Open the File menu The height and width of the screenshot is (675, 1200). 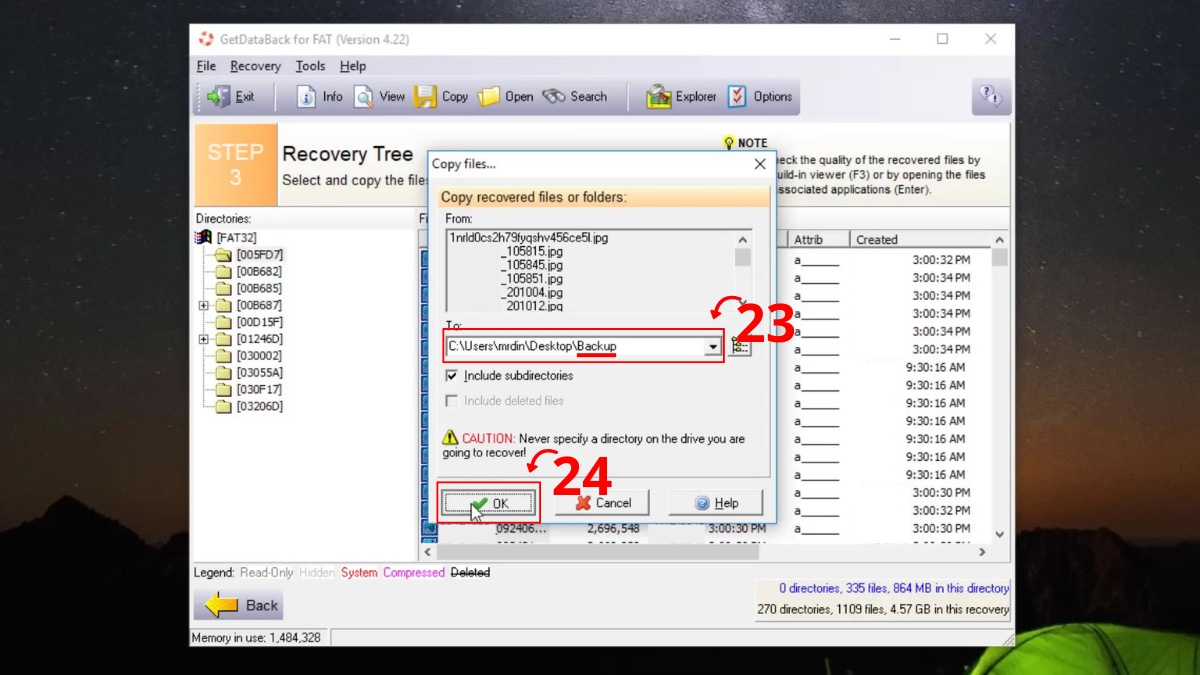[206, 66]
